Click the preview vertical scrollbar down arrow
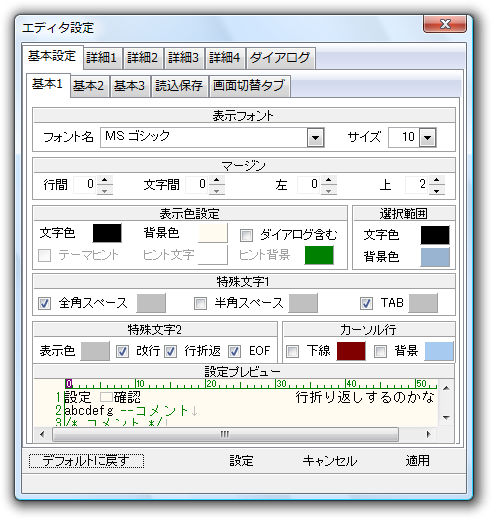This screenshot has height=519, width=492. click(x=446, y=417)
